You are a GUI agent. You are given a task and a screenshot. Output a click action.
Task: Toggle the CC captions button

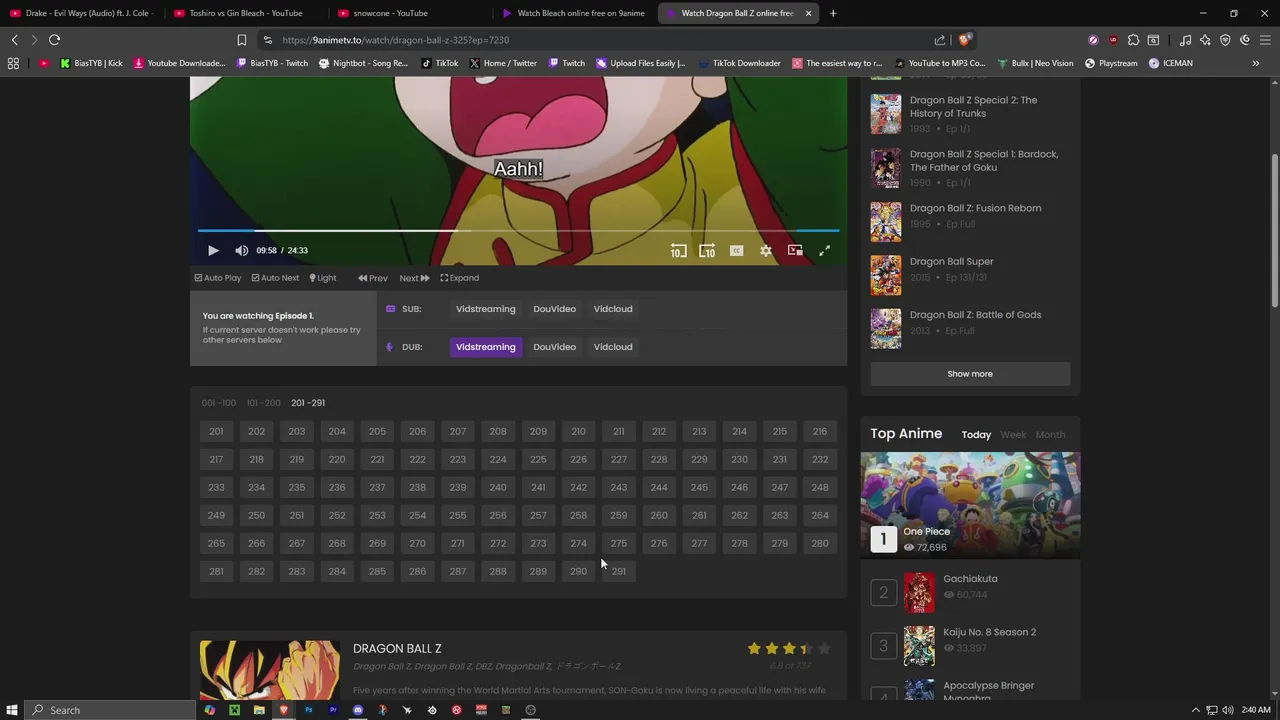pos(736,250)
